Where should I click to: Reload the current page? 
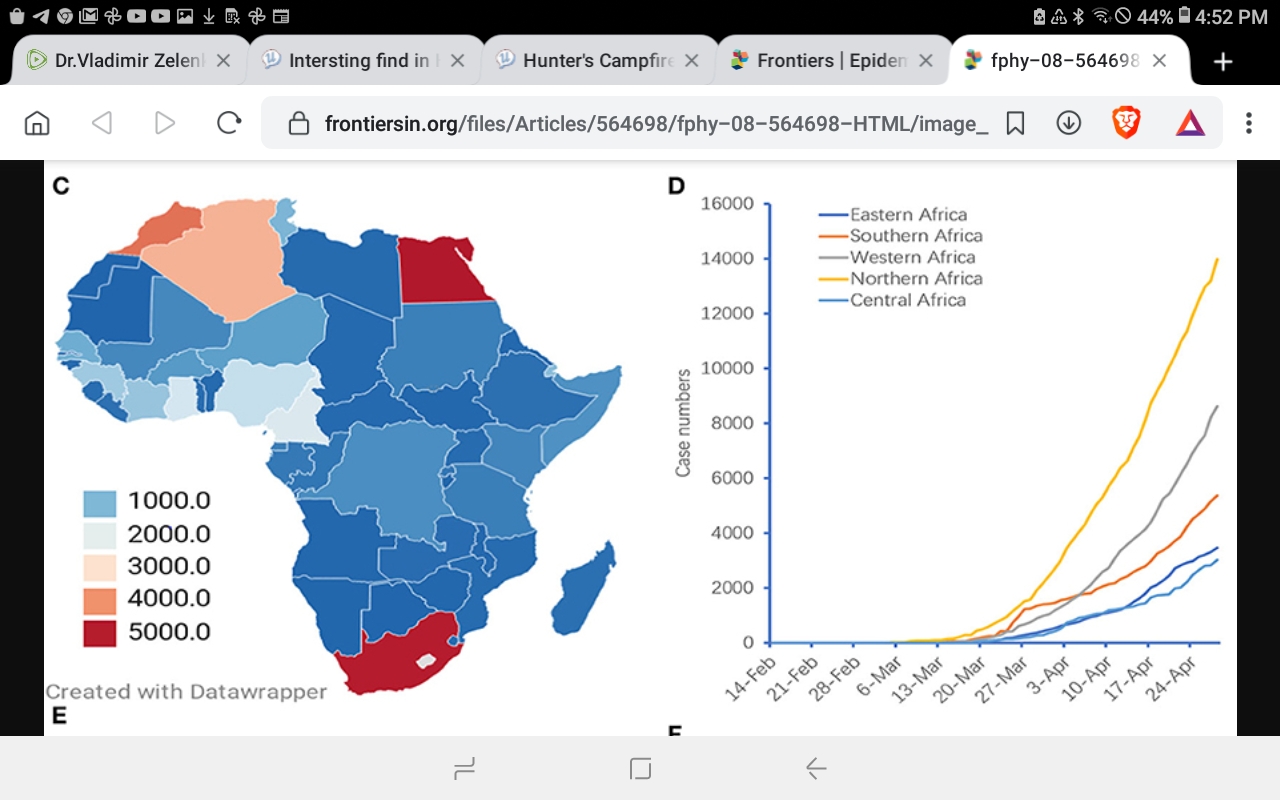229,123
